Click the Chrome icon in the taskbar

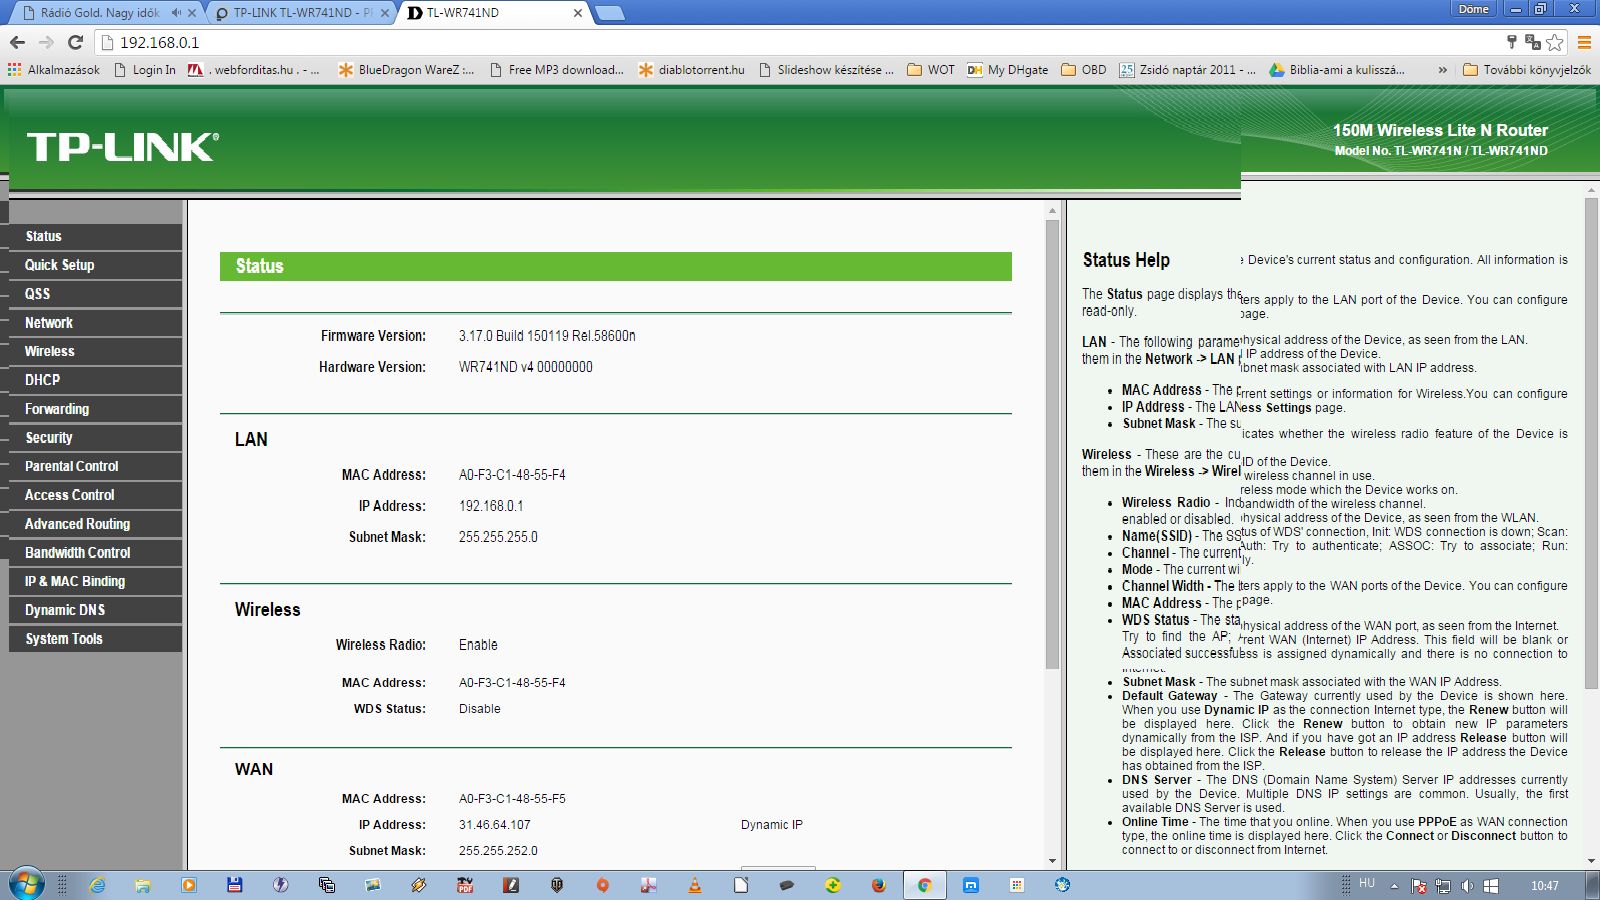tap(925, 885)
